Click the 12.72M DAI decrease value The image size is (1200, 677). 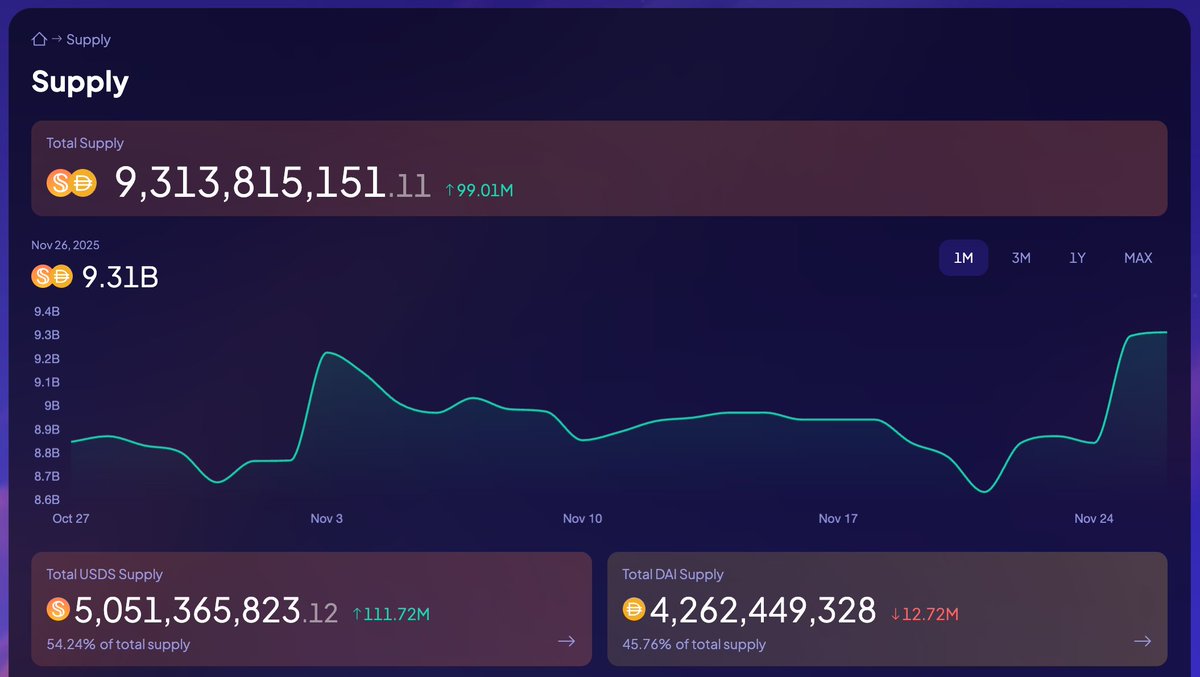[924, 614]
